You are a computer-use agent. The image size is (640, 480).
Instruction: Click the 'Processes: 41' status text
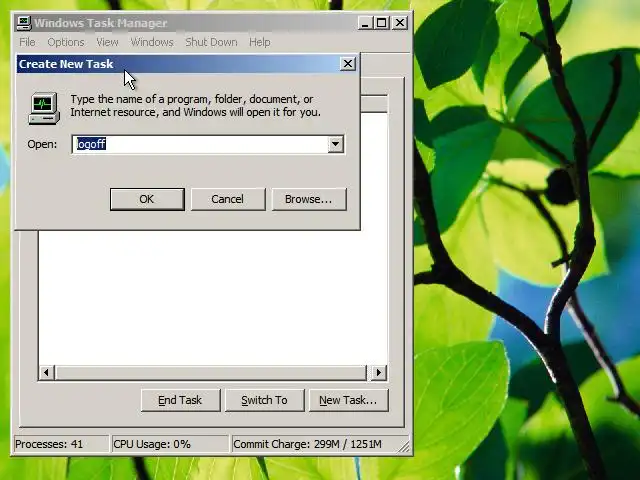tap(49, 444)
